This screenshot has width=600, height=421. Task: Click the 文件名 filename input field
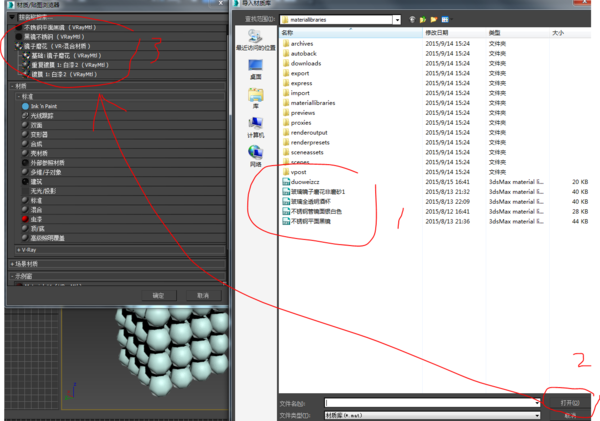point(430,403)
